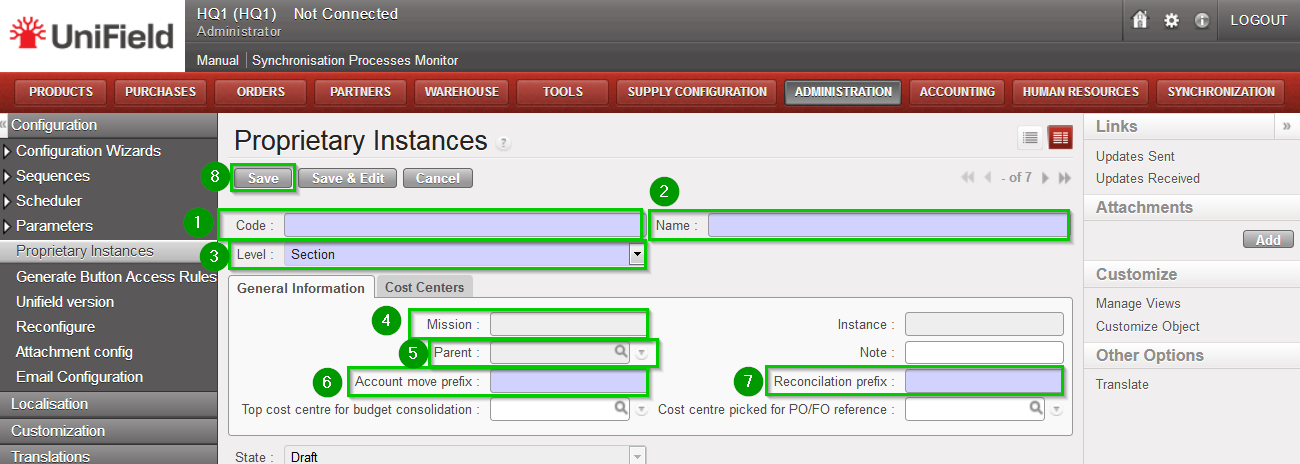Expand Configuration Wizards in sidebar
This screenshot has height=464, width=1300.
pos(8,151)
